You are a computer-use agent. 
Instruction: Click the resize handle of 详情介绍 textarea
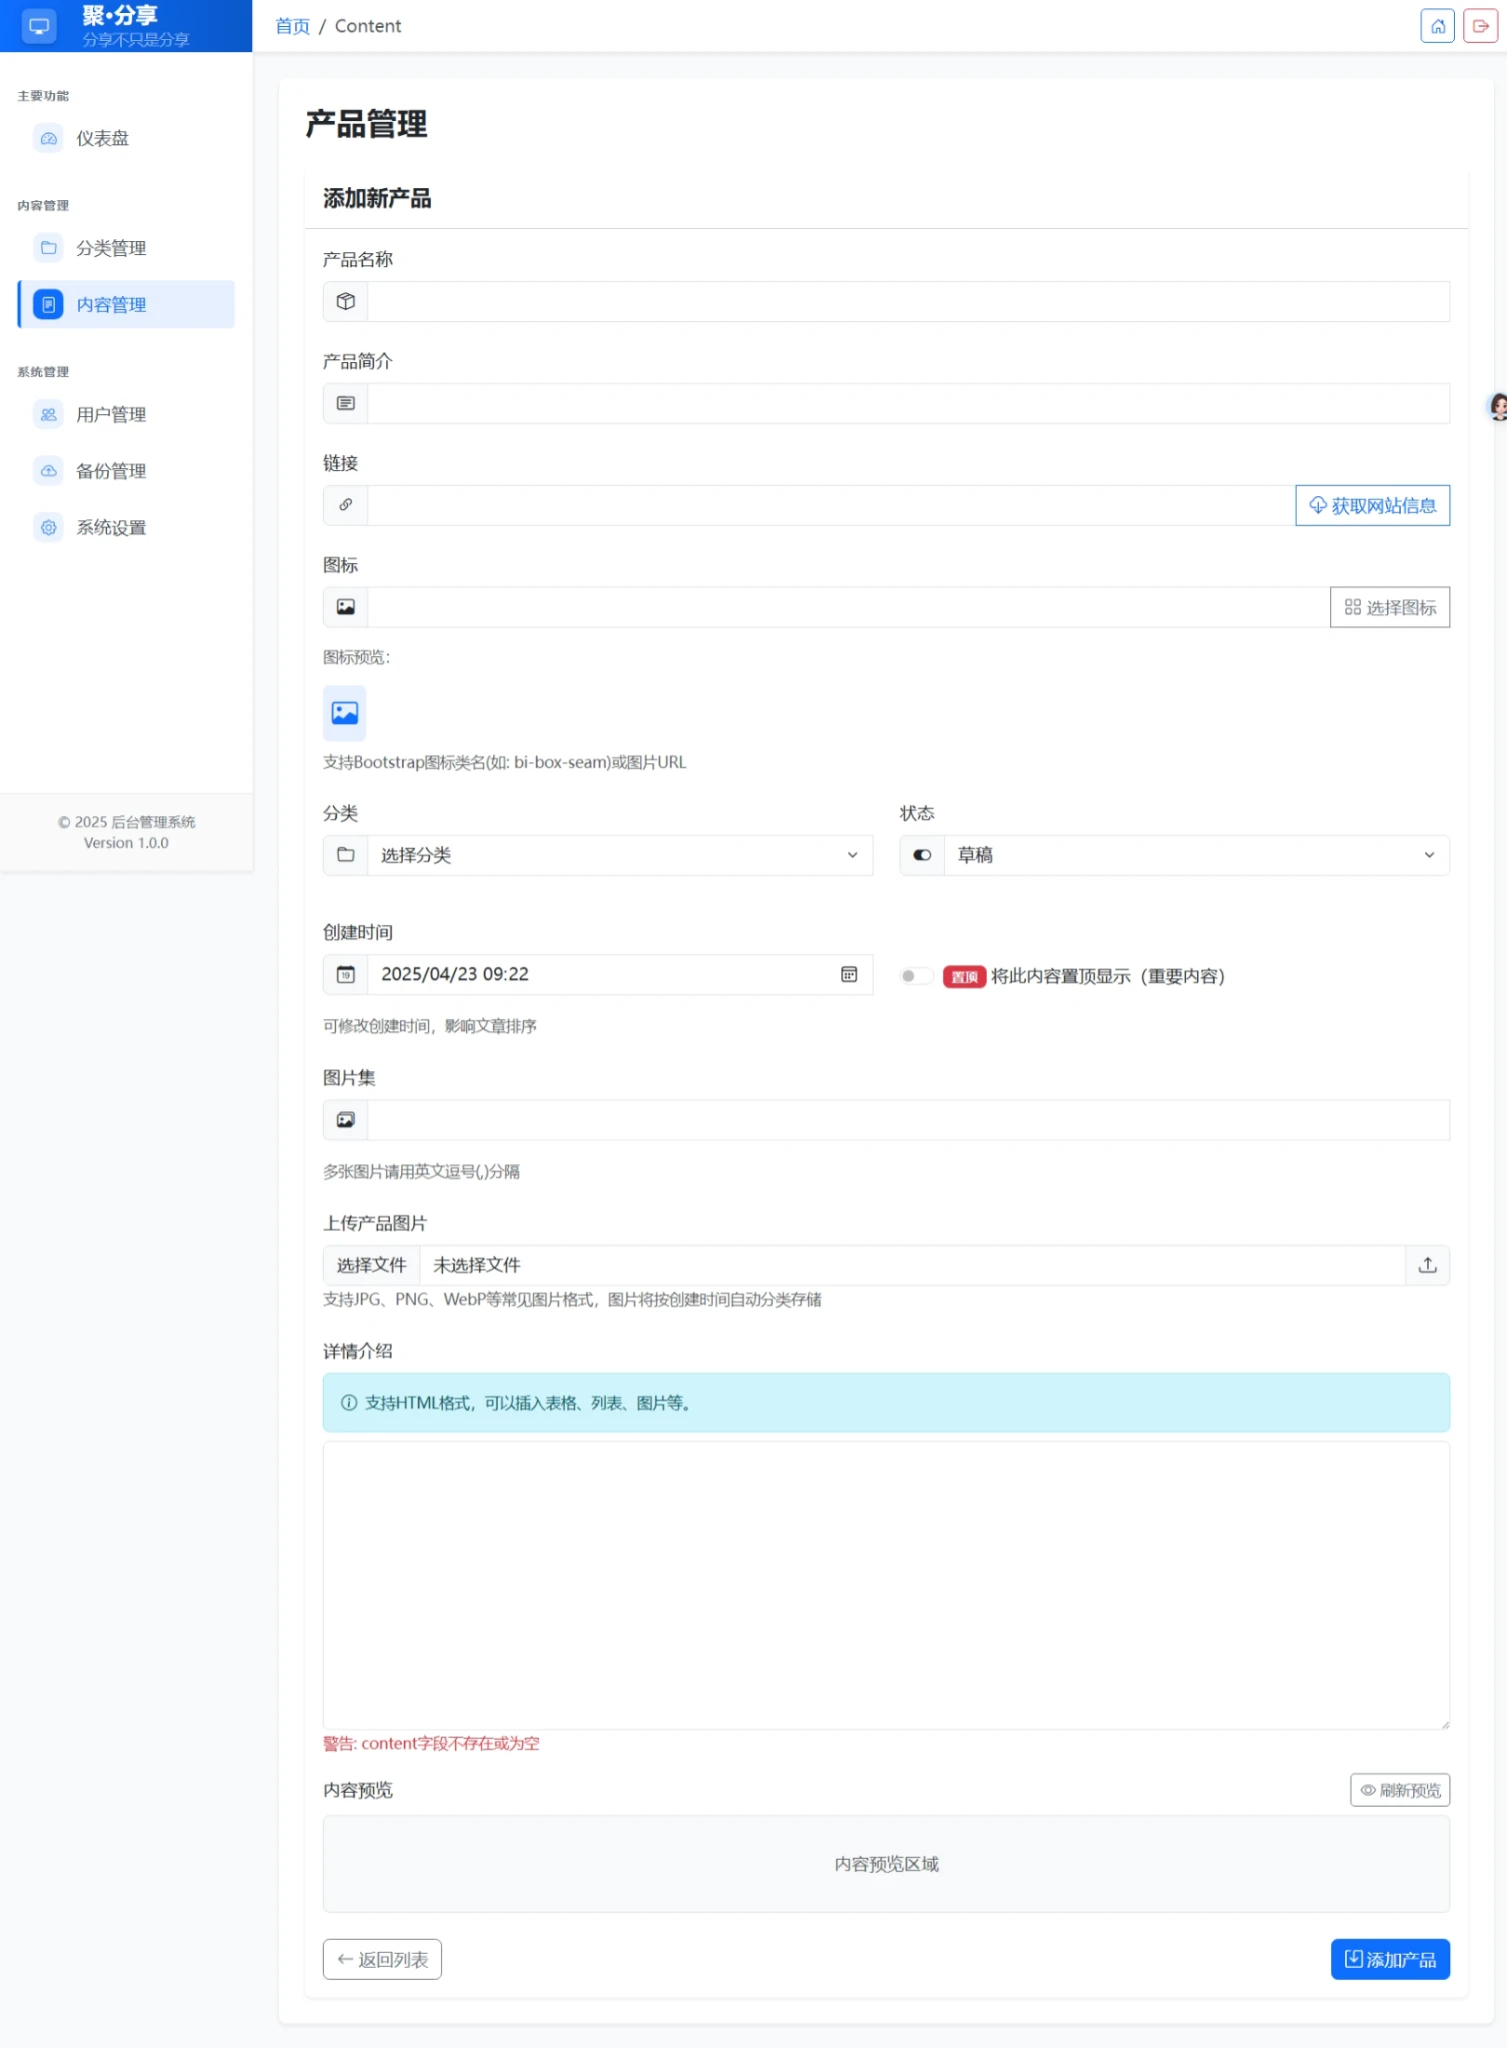[1444, 1724]
